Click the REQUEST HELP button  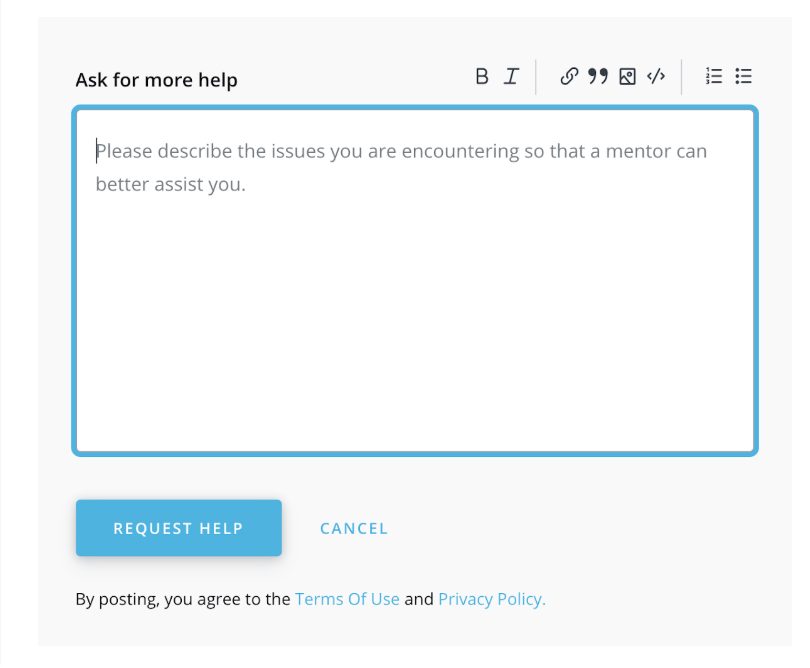(178, 528)
